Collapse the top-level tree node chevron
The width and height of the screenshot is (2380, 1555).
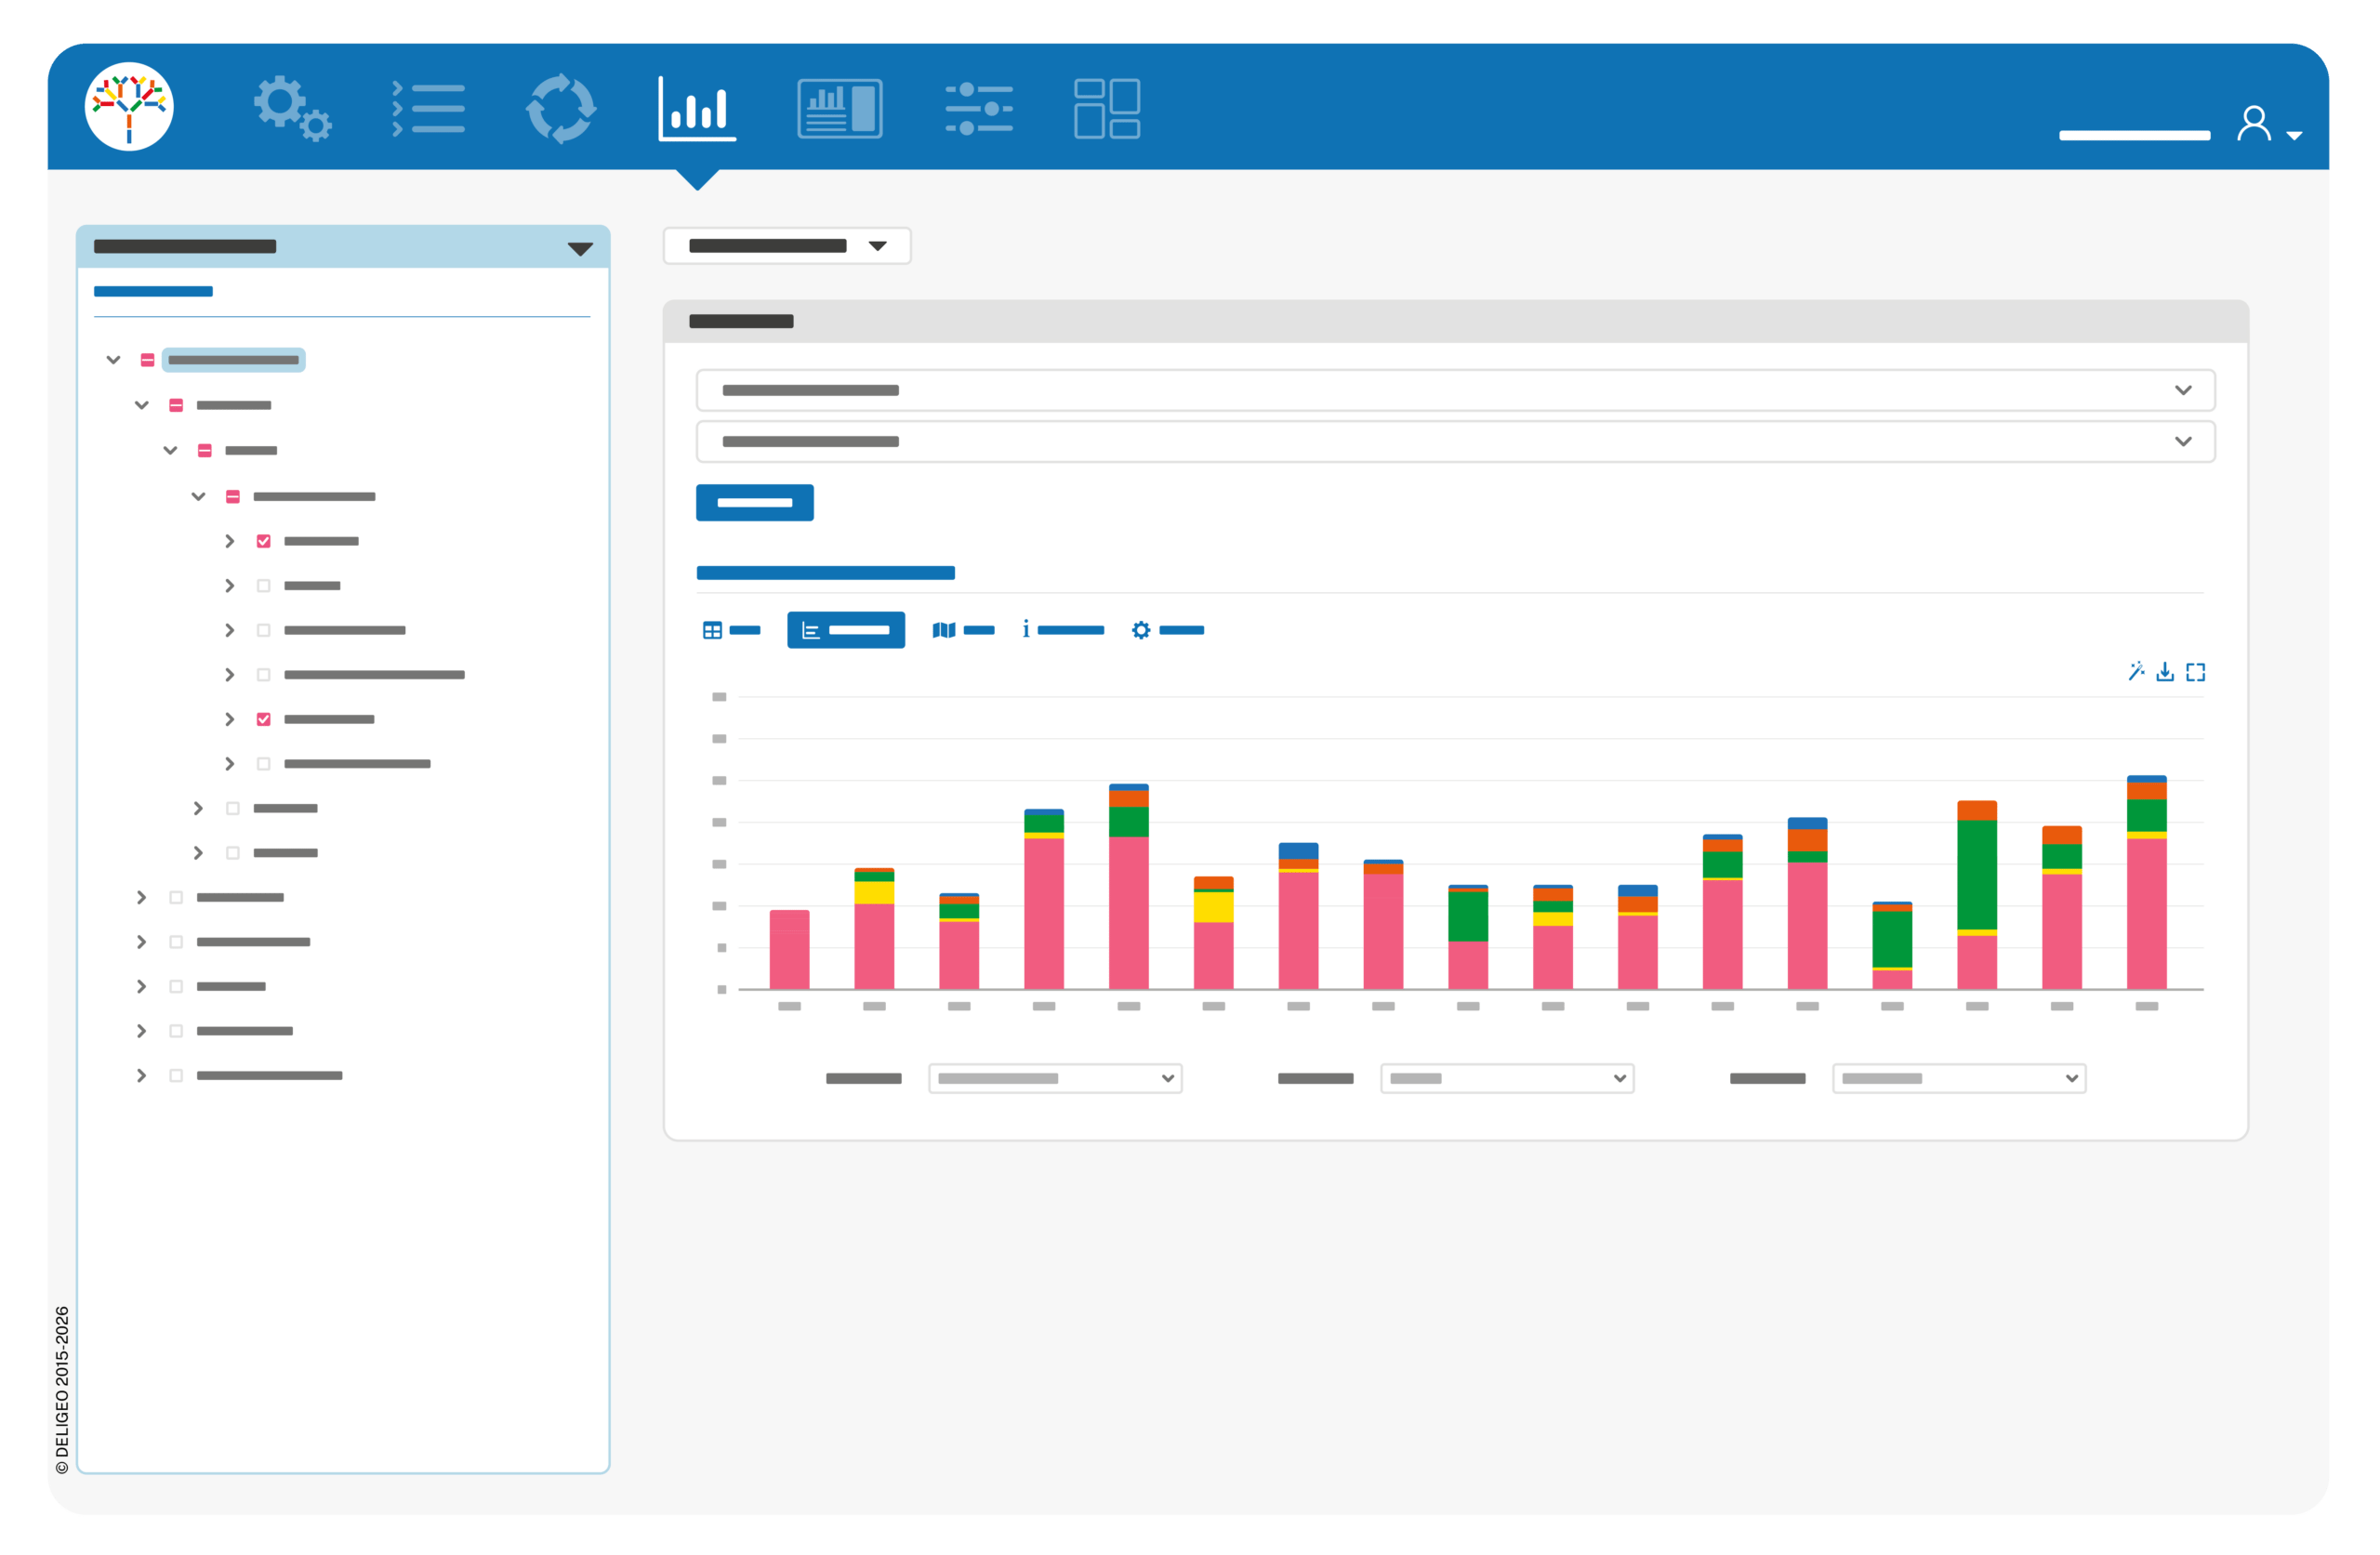113,360
